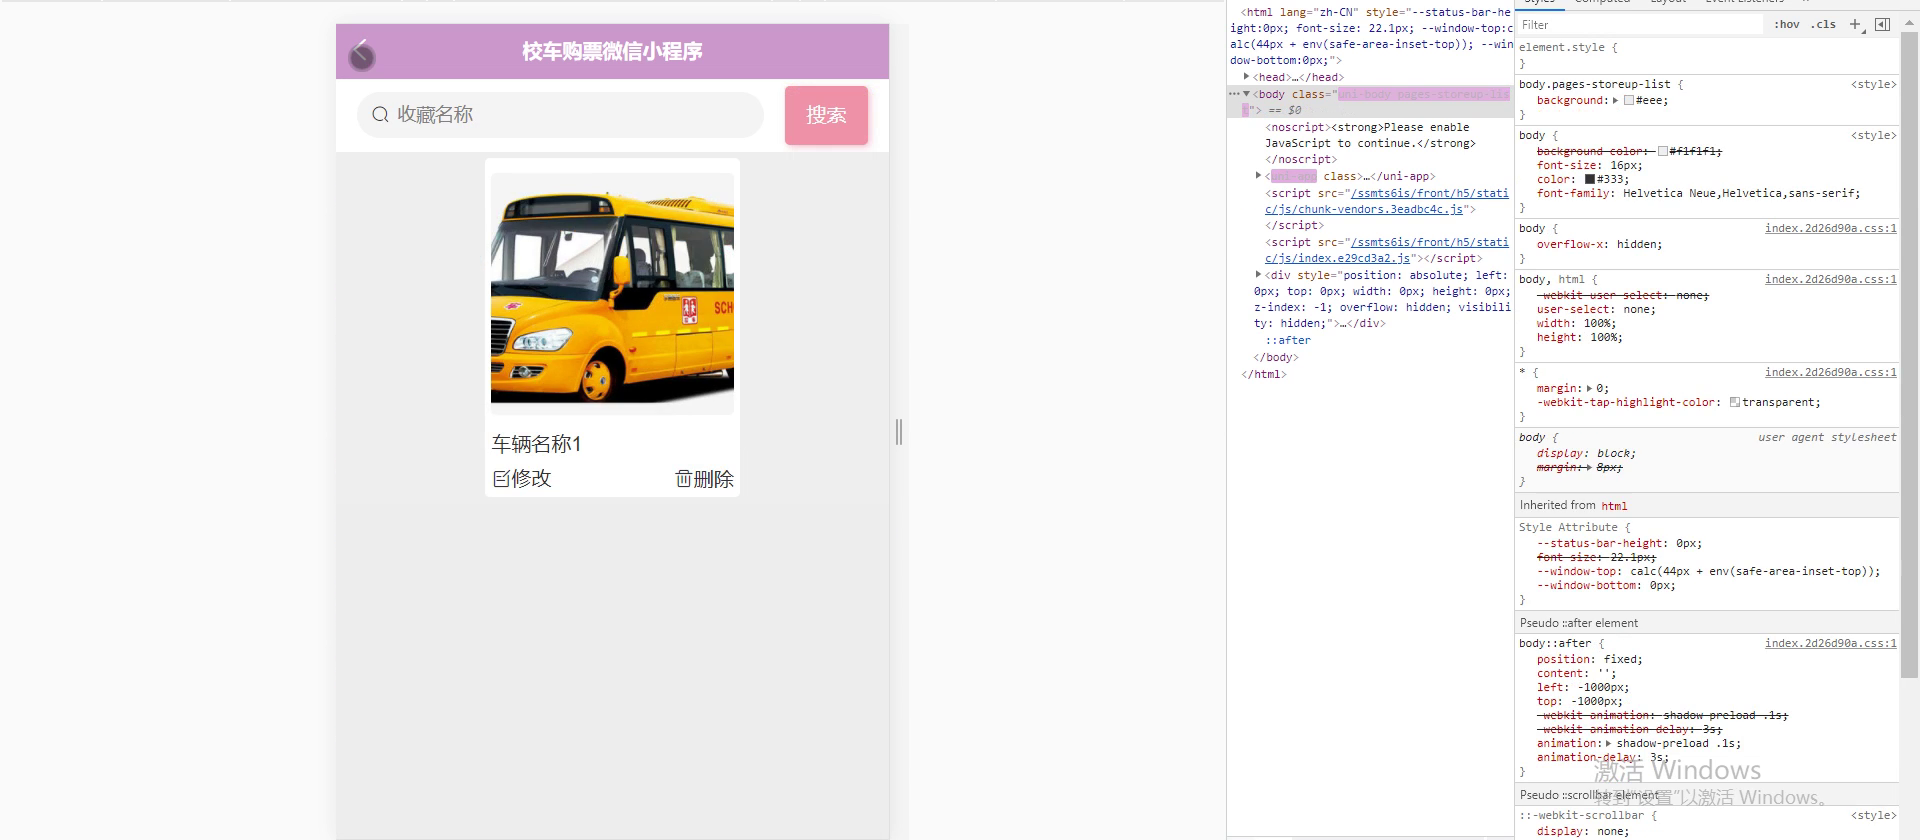Viewport: 1920px width, 840px height.
Task: Click the 修改 label text
Action: [x=531, y=479]
